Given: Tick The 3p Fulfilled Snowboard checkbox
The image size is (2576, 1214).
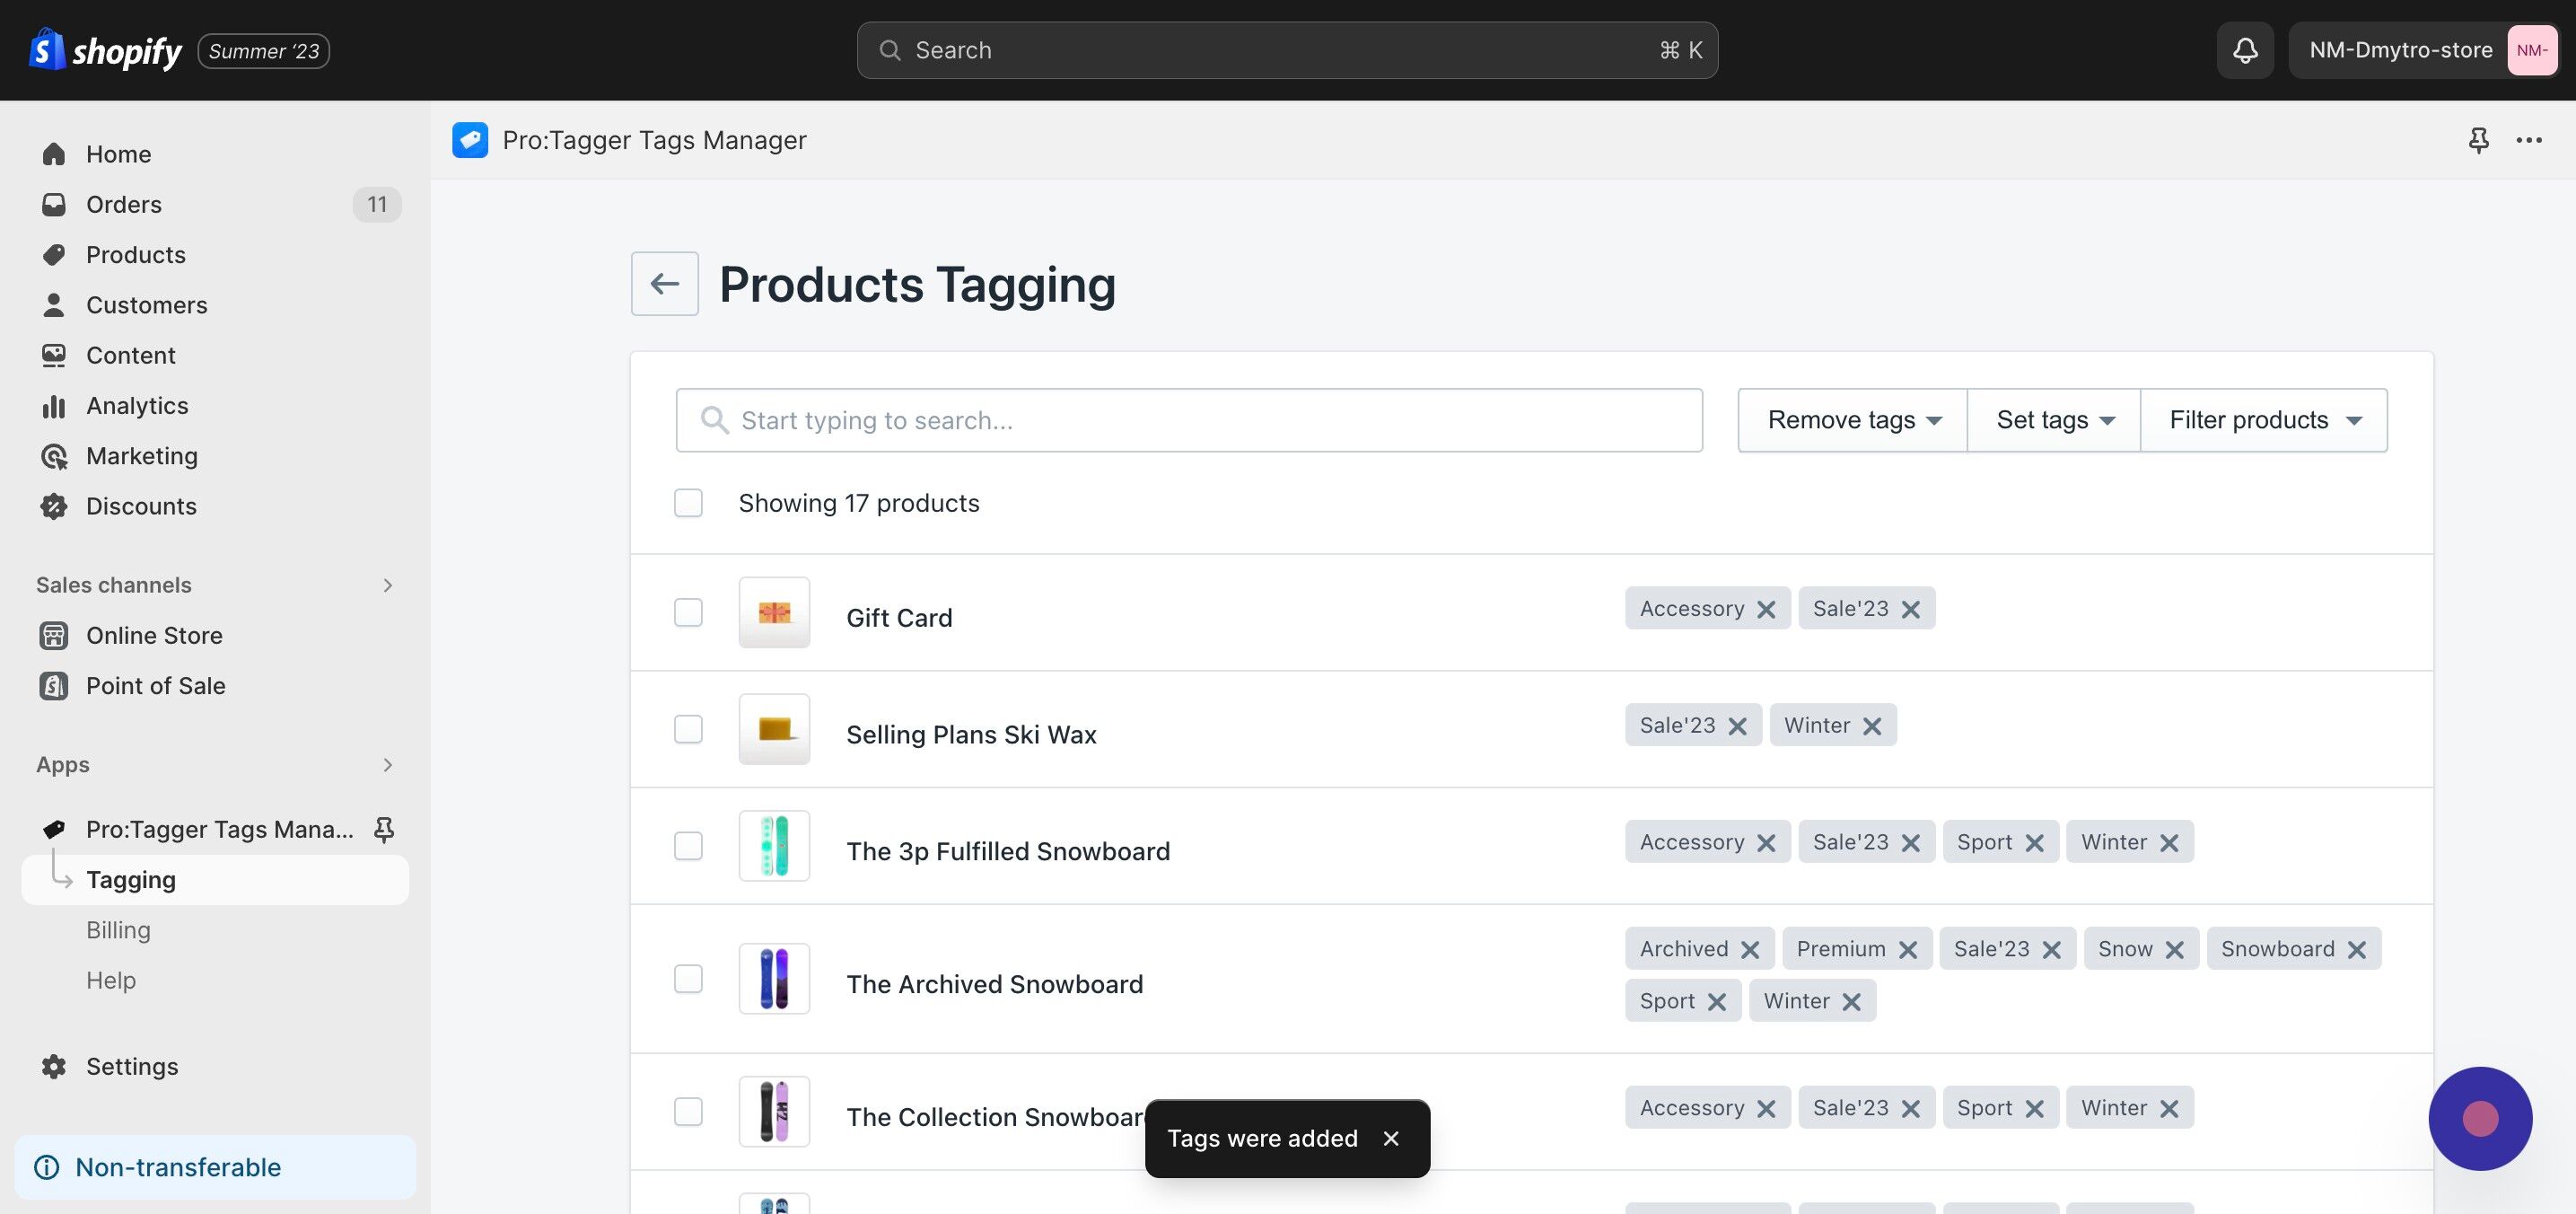Looking at the screenshot, I should [x=688, y=846].
